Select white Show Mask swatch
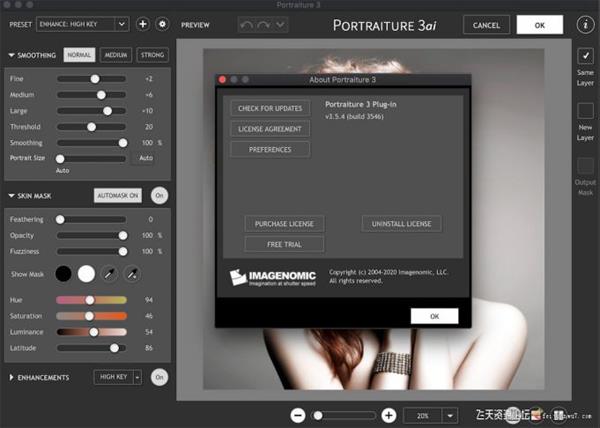 (x=86, y=274)
